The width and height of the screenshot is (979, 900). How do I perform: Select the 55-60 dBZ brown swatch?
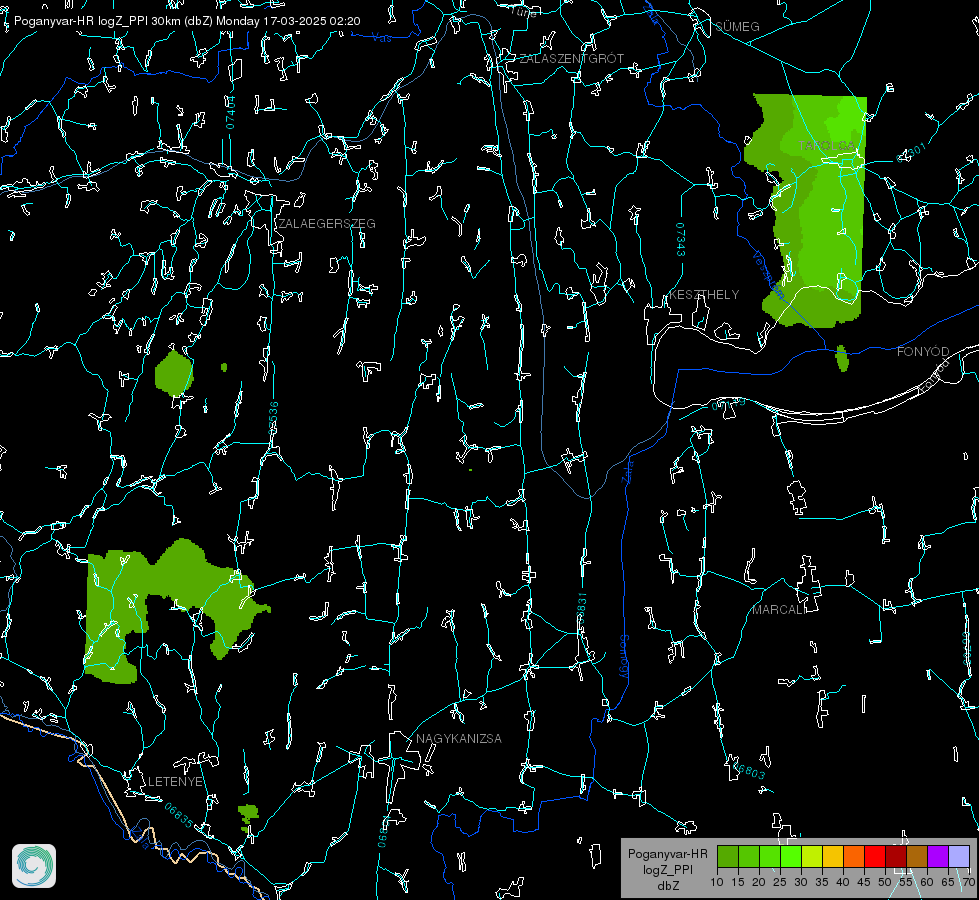[x=917, y=856]
